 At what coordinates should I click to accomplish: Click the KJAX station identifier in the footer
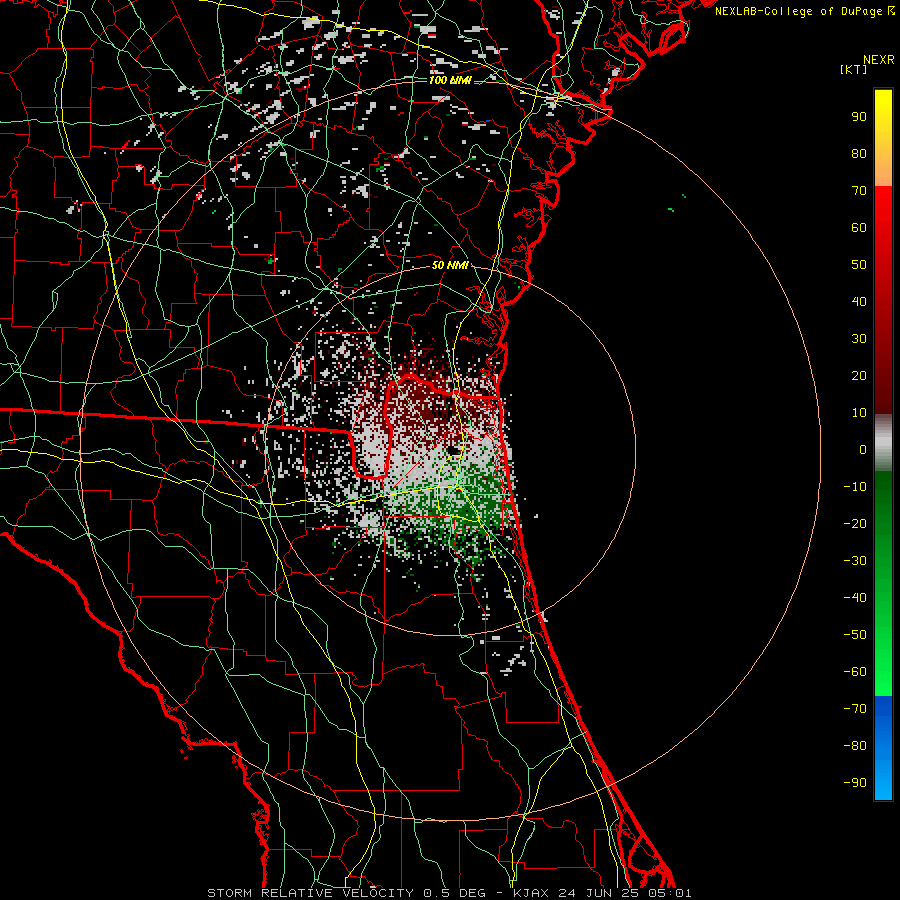[531, 893]
